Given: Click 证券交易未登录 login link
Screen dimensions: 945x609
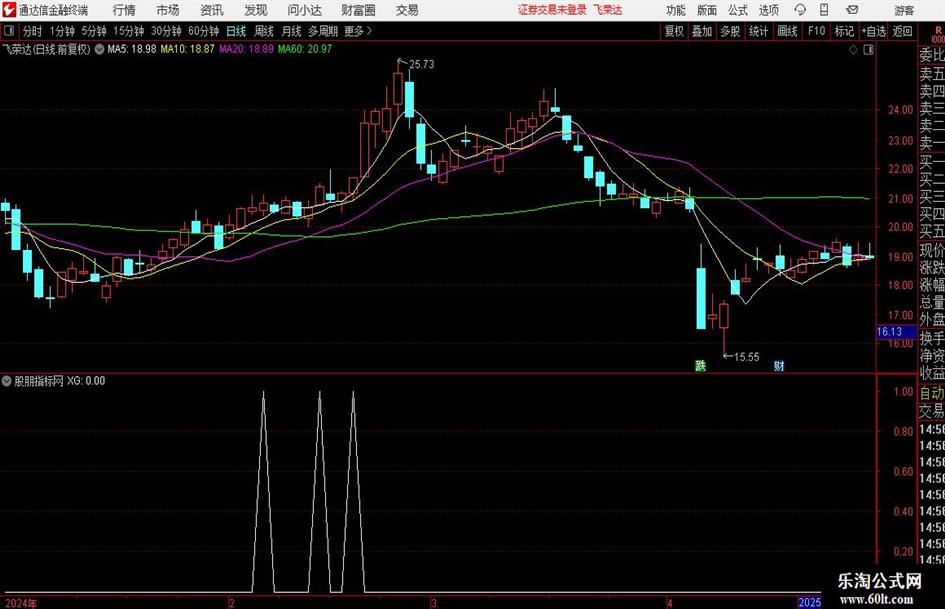Looking at the screenshot, I should [x=552, y=10].
